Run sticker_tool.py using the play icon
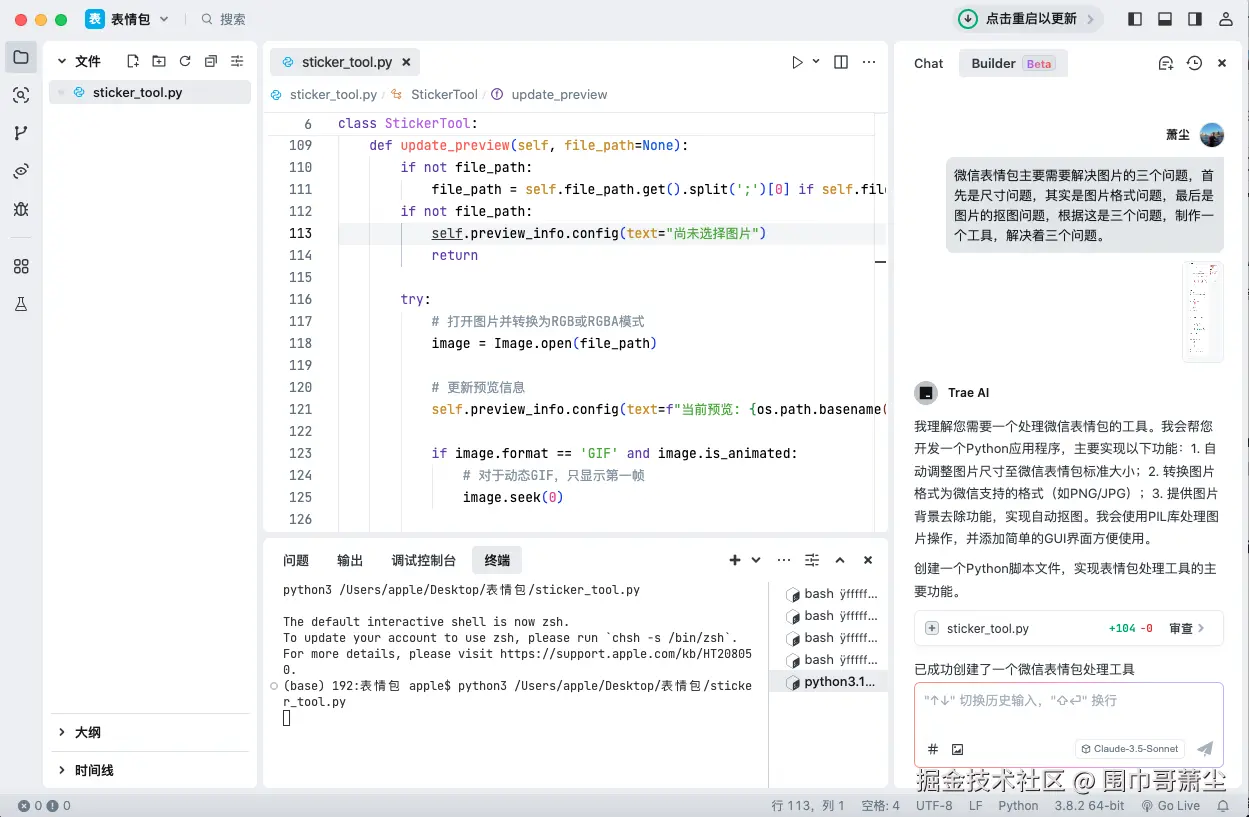 (x=796, y=61)
